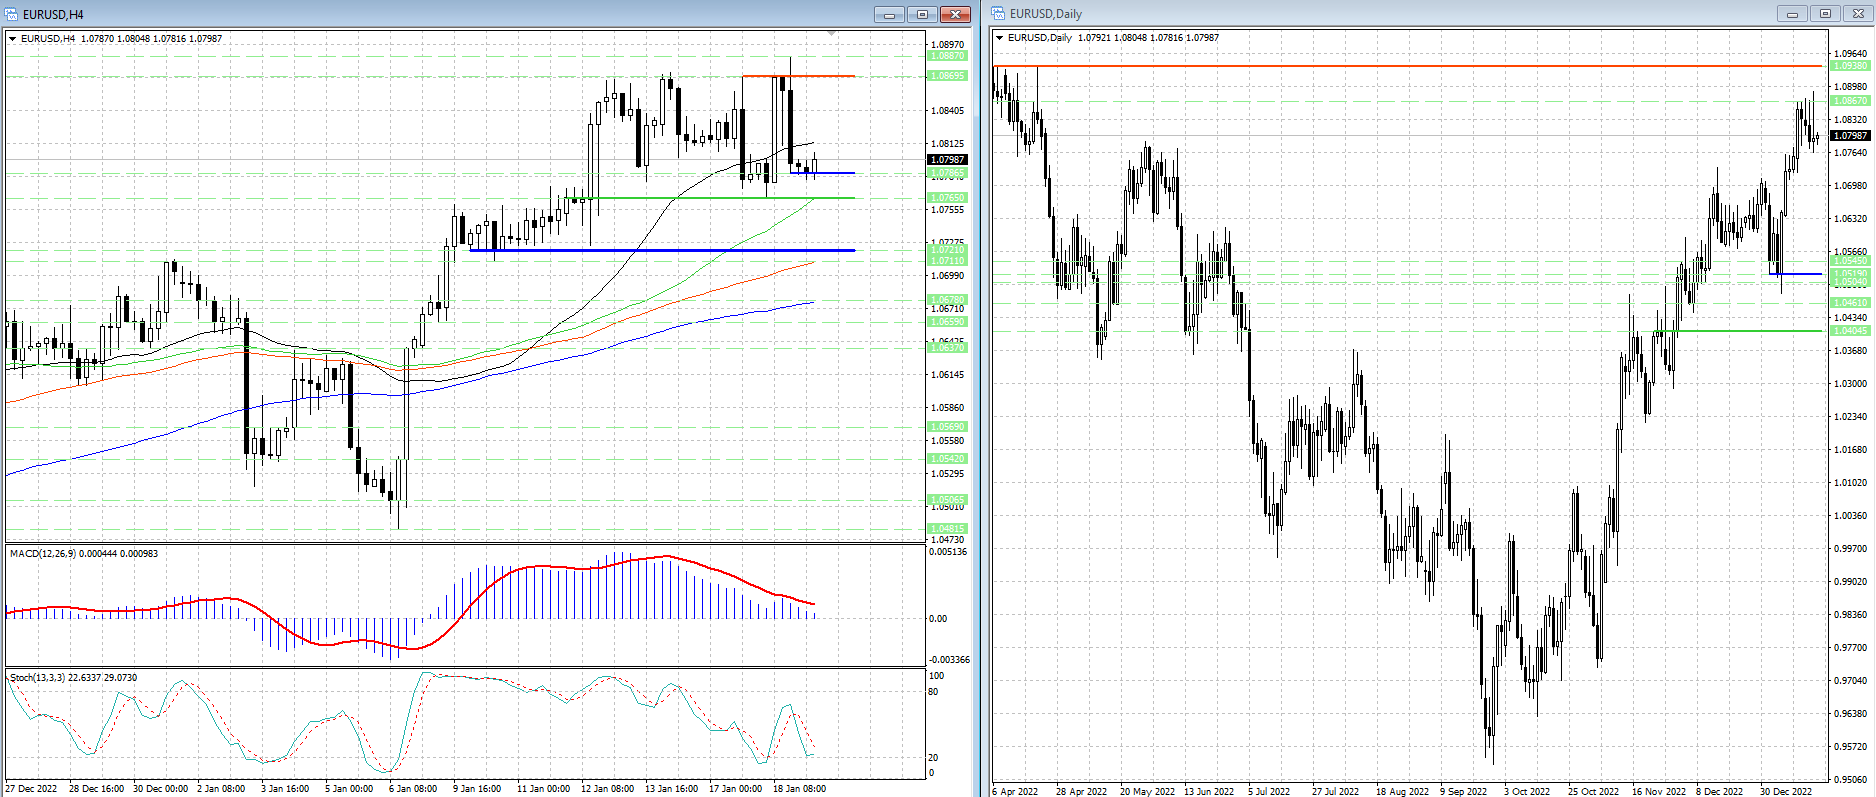
Task: Select the Stoch(13,3,3) indicator label
Action: coord(72,677)
